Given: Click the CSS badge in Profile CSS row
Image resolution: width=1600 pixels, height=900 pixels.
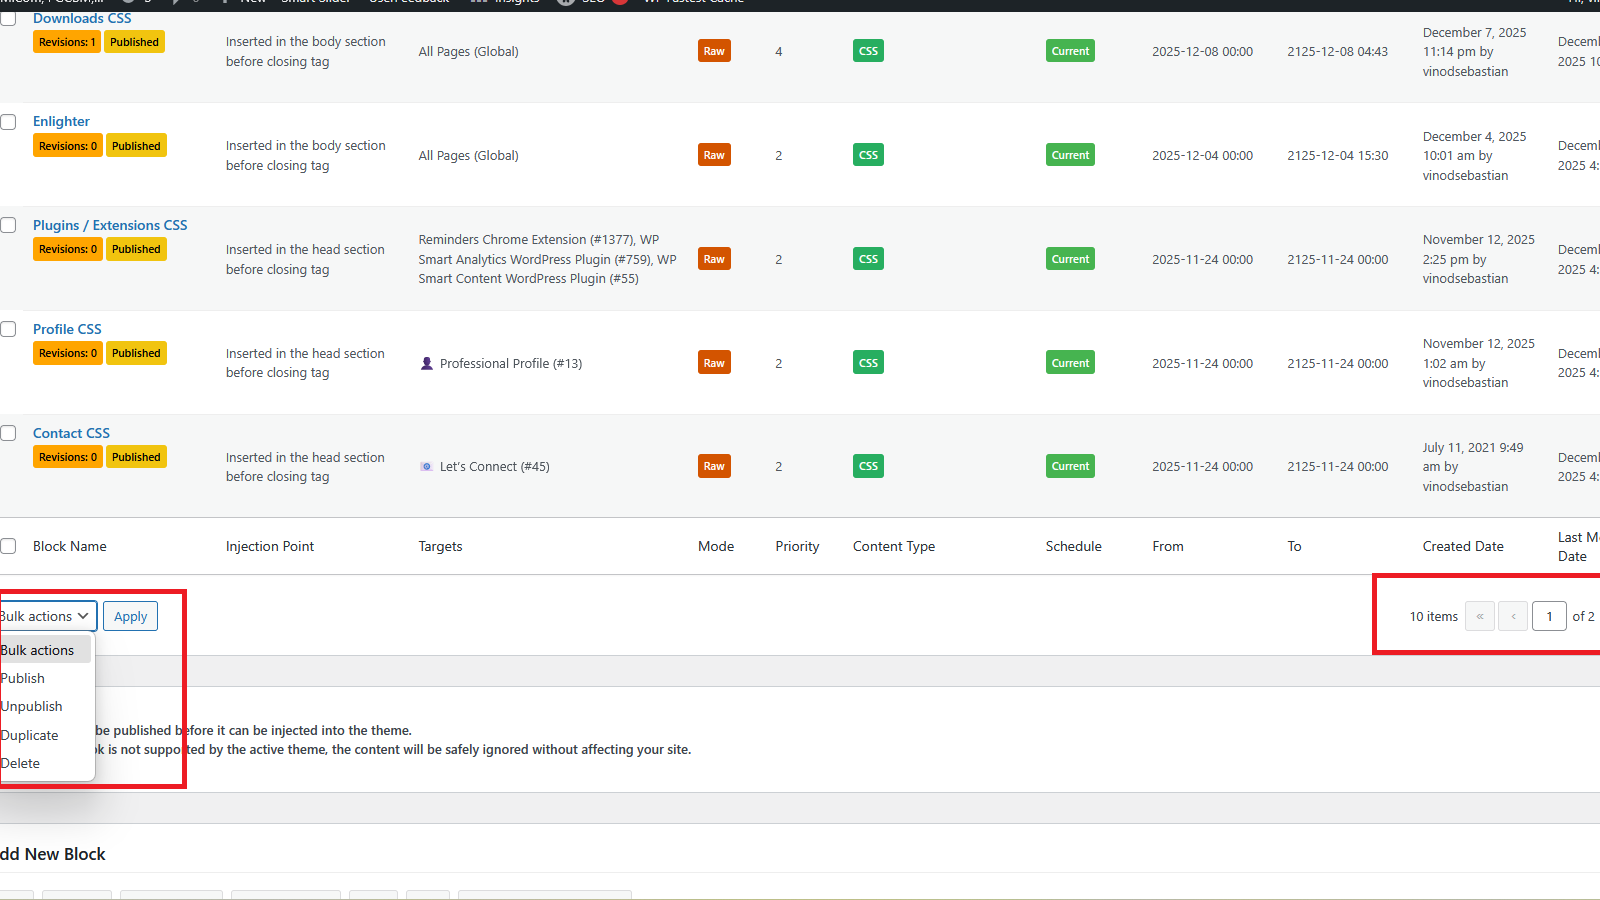Looking at the screenshot, I should [x=868, y=363].
